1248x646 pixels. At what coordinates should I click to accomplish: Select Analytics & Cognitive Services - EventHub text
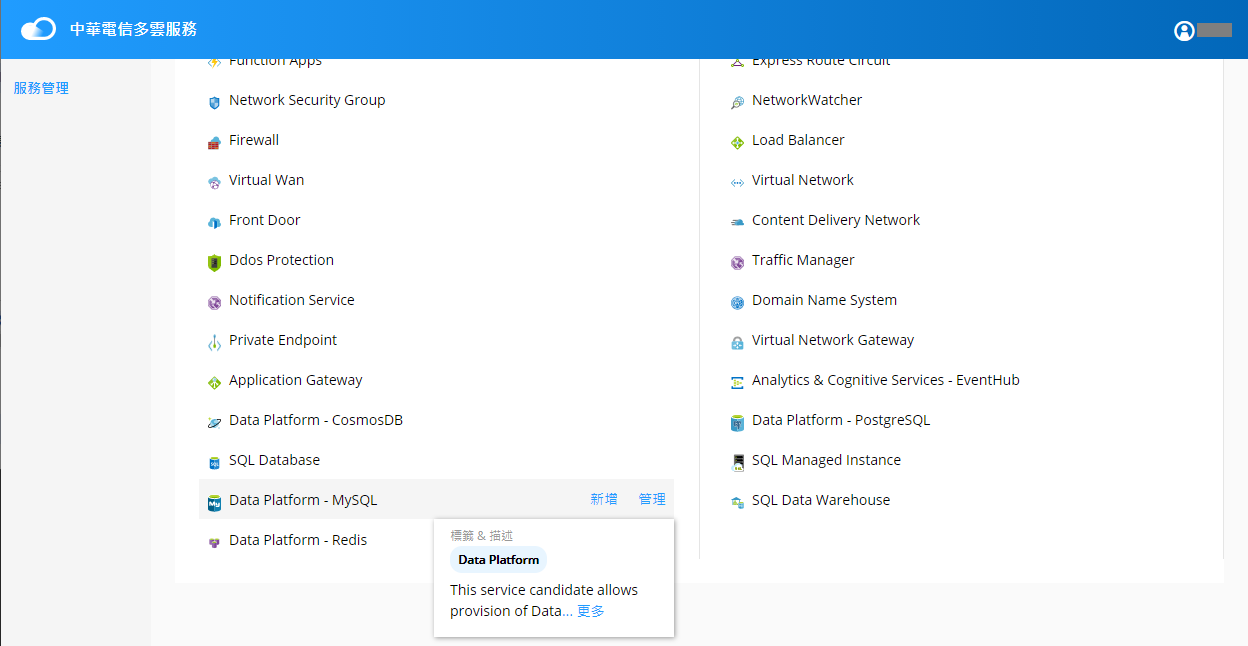point(886,380)
